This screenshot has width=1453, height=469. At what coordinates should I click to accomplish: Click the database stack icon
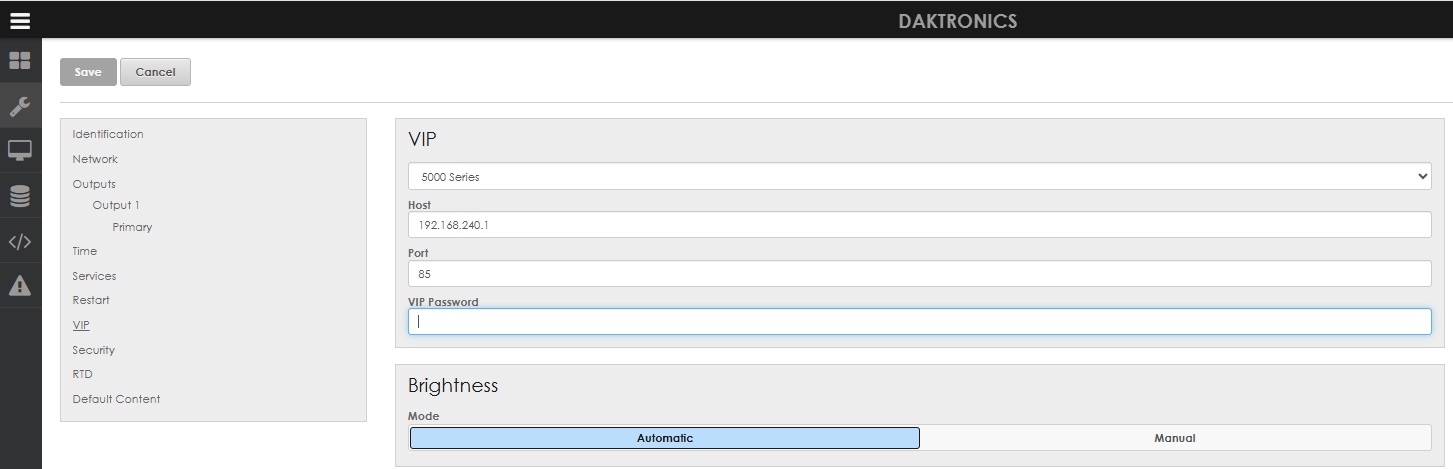point(20,196)
